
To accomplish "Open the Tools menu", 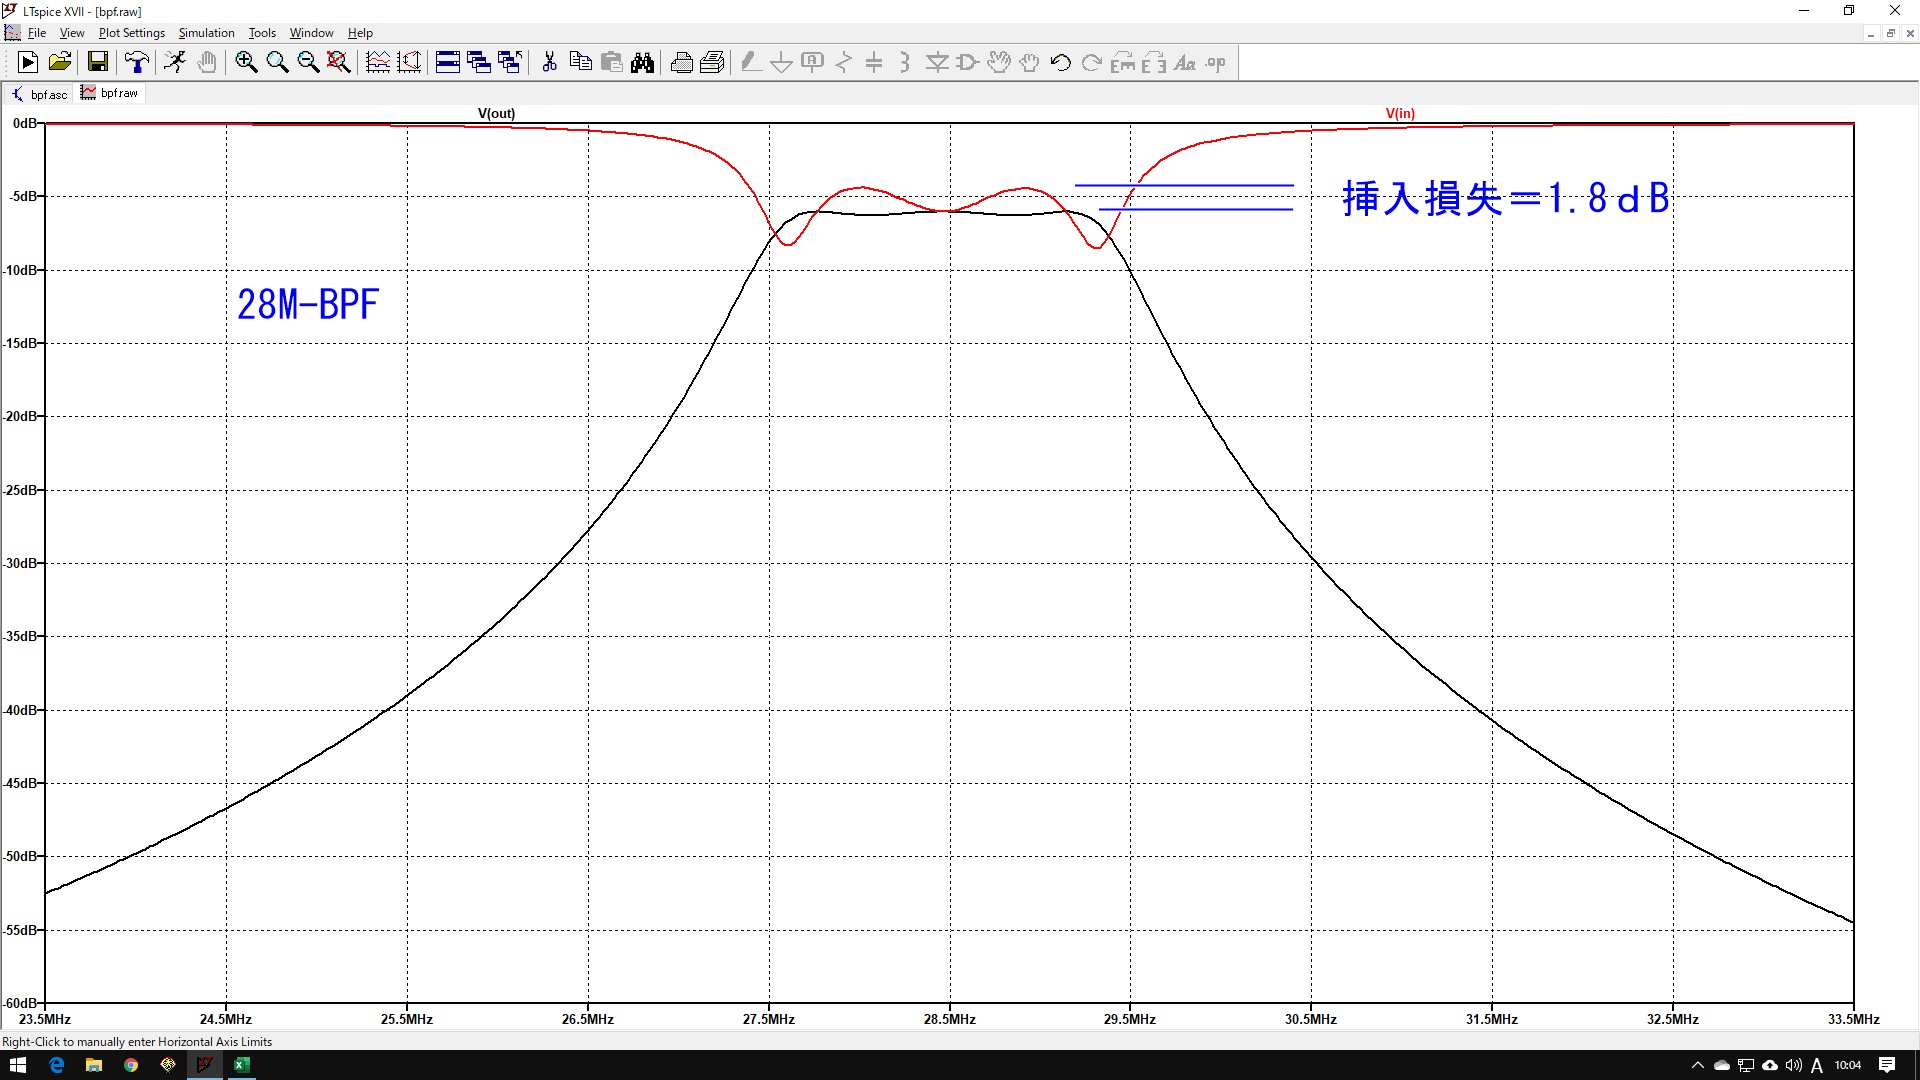I will pos(262,33).
